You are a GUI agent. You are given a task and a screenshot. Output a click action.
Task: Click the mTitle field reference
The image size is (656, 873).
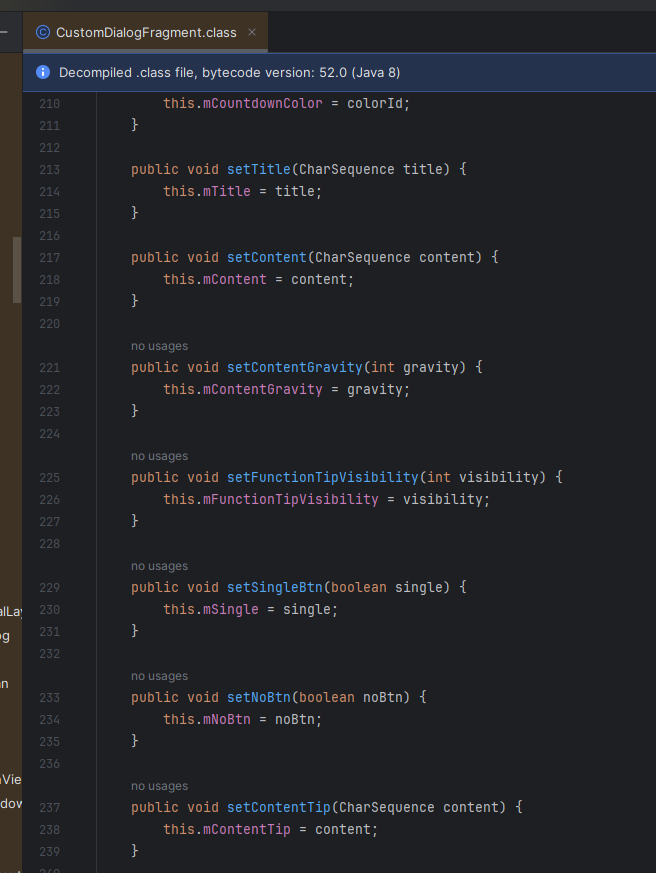coord(227,192)
